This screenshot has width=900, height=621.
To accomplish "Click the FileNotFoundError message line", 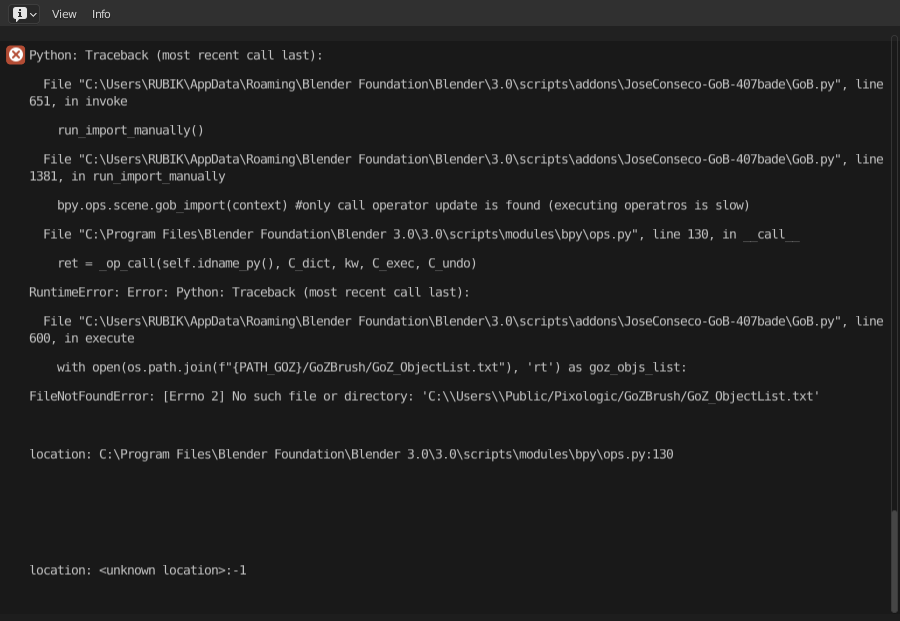I will pos(424,396).
